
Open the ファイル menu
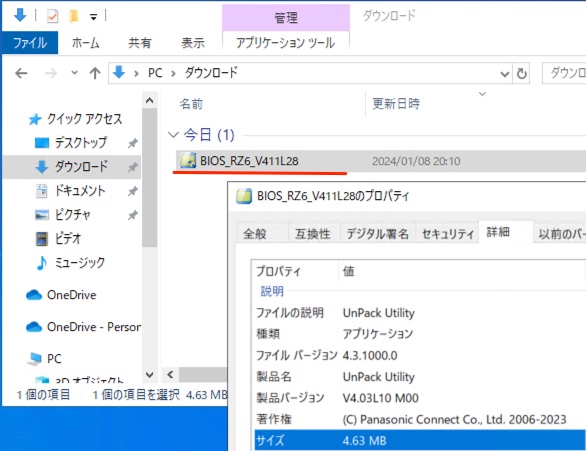point(30,43)
